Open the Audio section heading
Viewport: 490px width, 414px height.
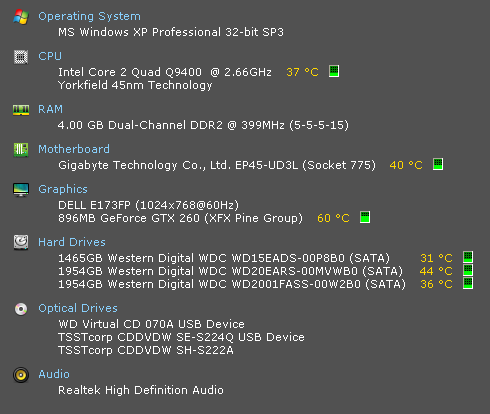coord(54,374)
